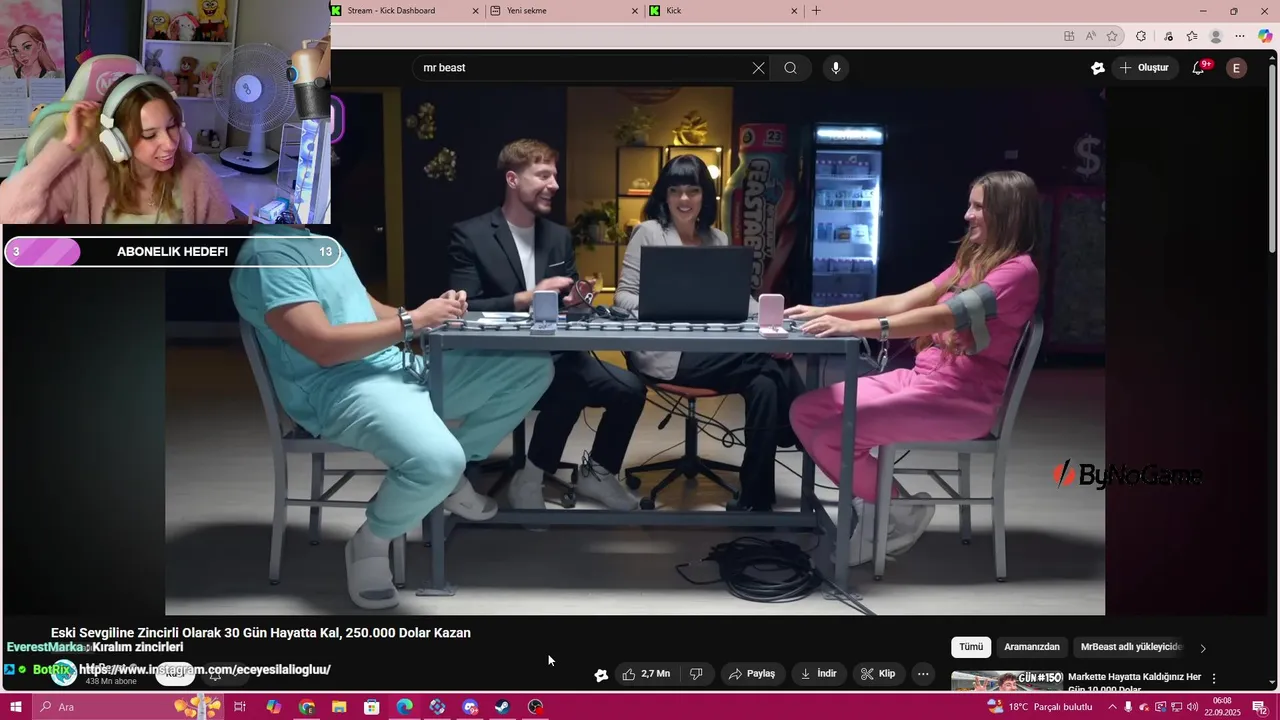Open the weather widget '18°C Parçalı bulutlu'
This screenshot has height=720, width=1280.
point(1040,707)
